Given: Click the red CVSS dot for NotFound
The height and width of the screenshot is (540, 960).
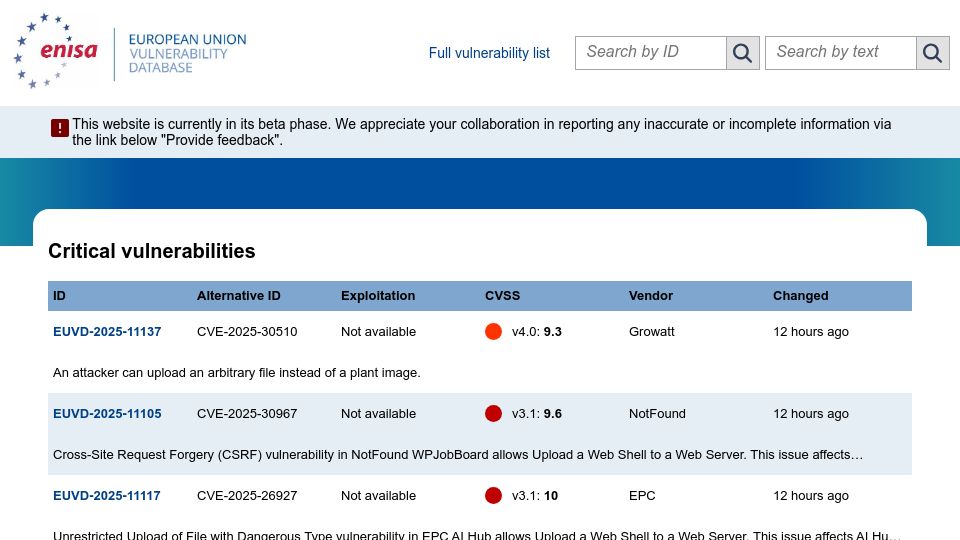Looking at the screenshot, I should point(493,413).
